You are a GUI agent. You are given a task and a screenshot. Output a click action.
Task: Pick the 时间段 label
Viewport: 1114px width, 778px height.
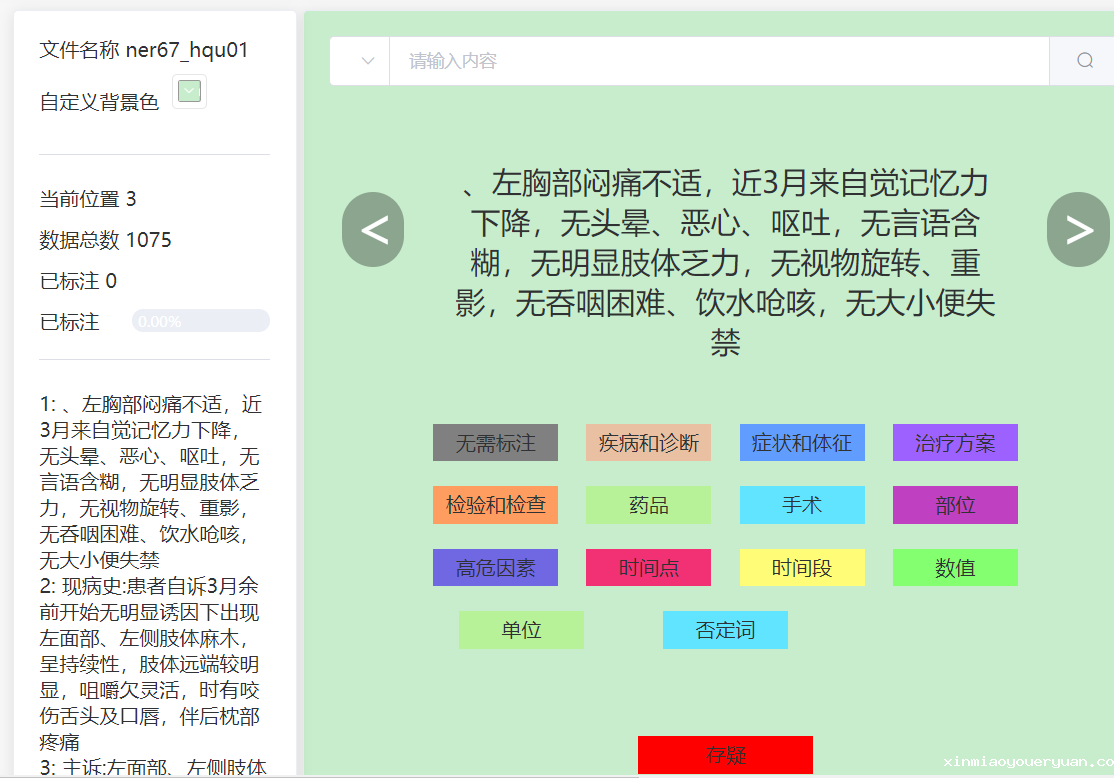click(x=802, y=568)
